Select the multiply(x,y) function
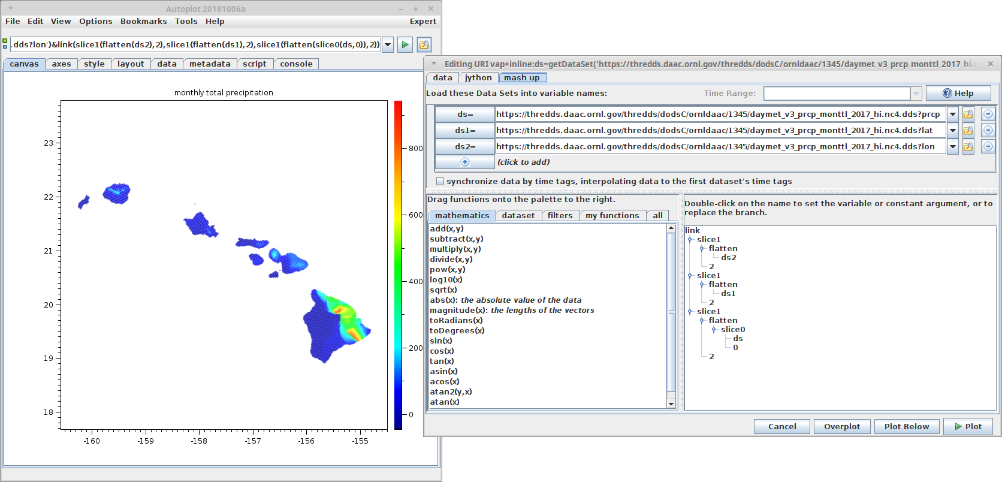The width and height of the screenshot is (1002, 482). click(456, 249)
